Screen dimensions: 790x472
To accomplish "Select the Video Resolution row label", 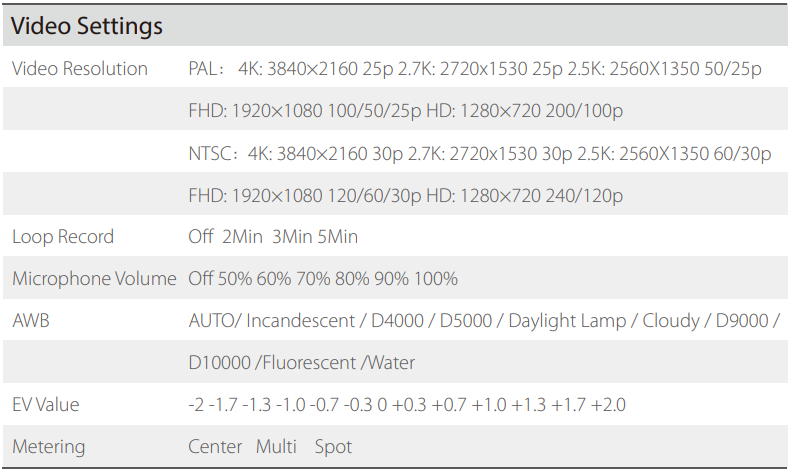I will pos(80,69).
